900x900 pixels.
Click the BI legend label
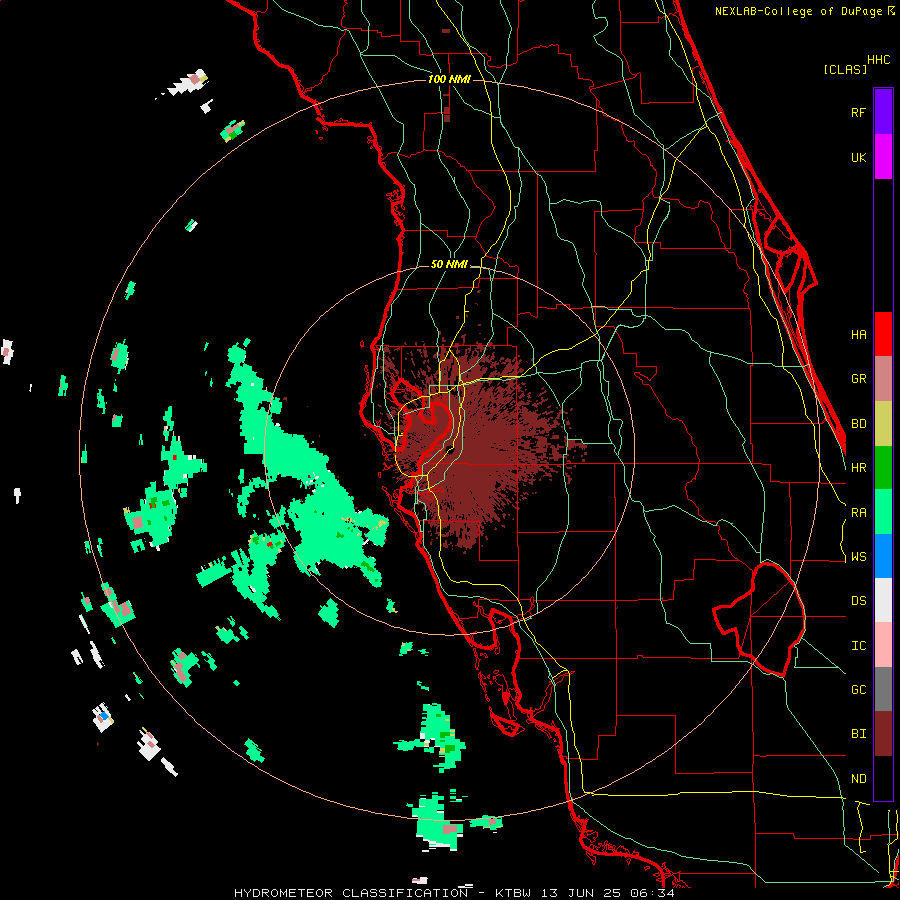tap(858, 734)
